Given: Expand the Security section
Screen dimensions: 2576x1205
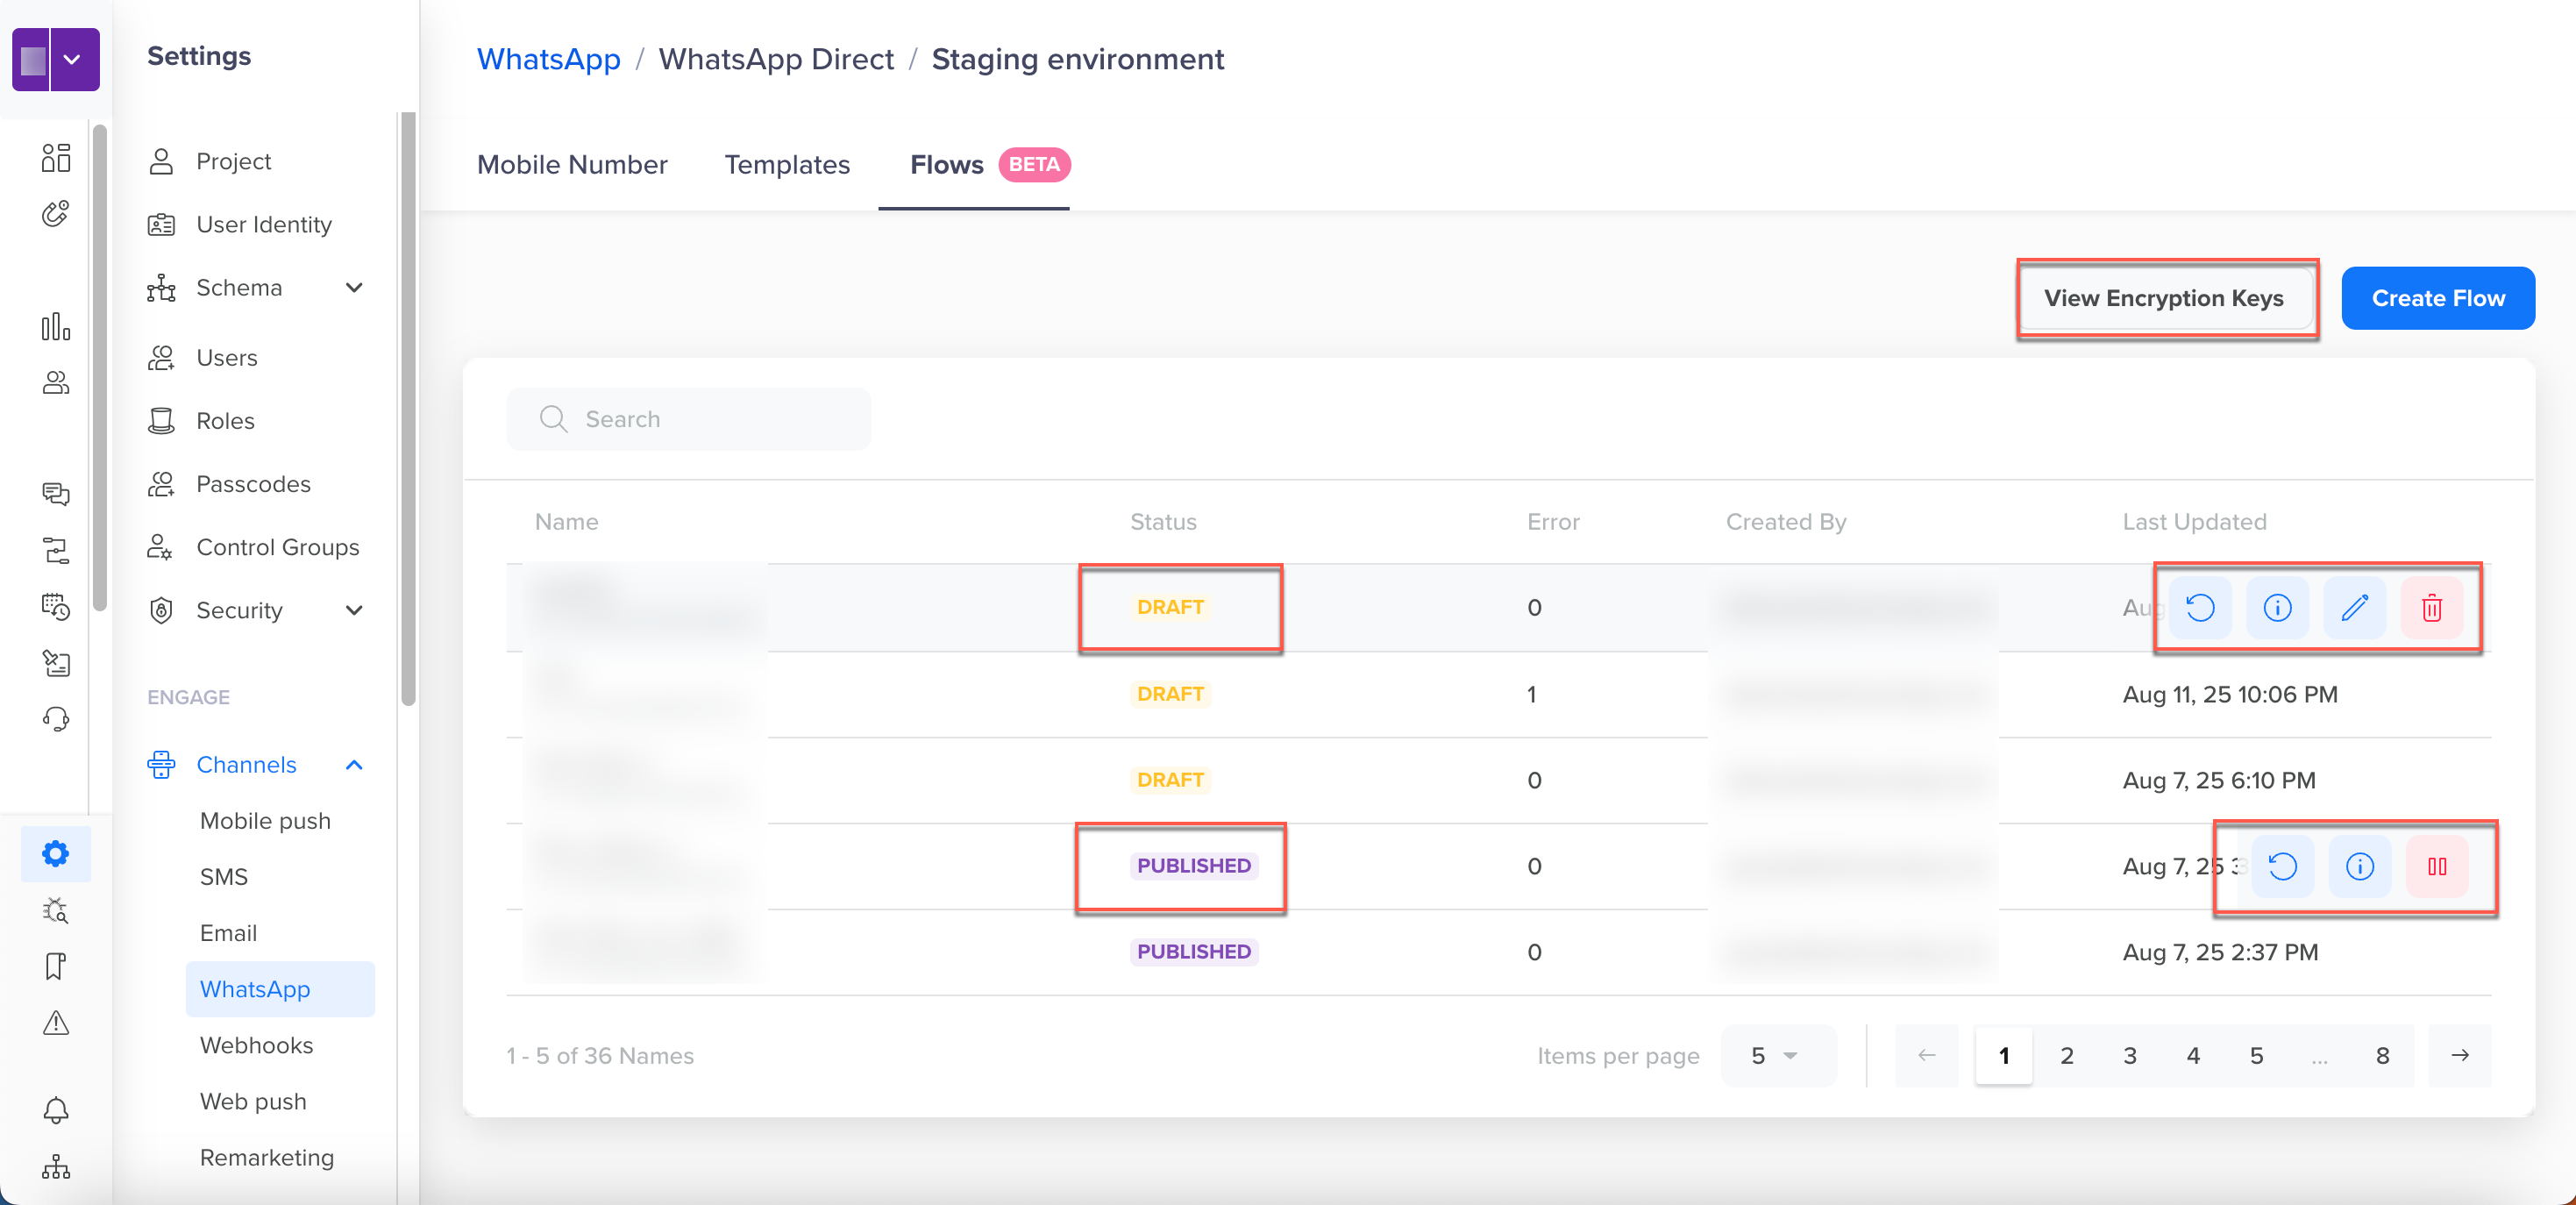Looking at the screenshot, I should pyautogui.click(x=355, y=610).
